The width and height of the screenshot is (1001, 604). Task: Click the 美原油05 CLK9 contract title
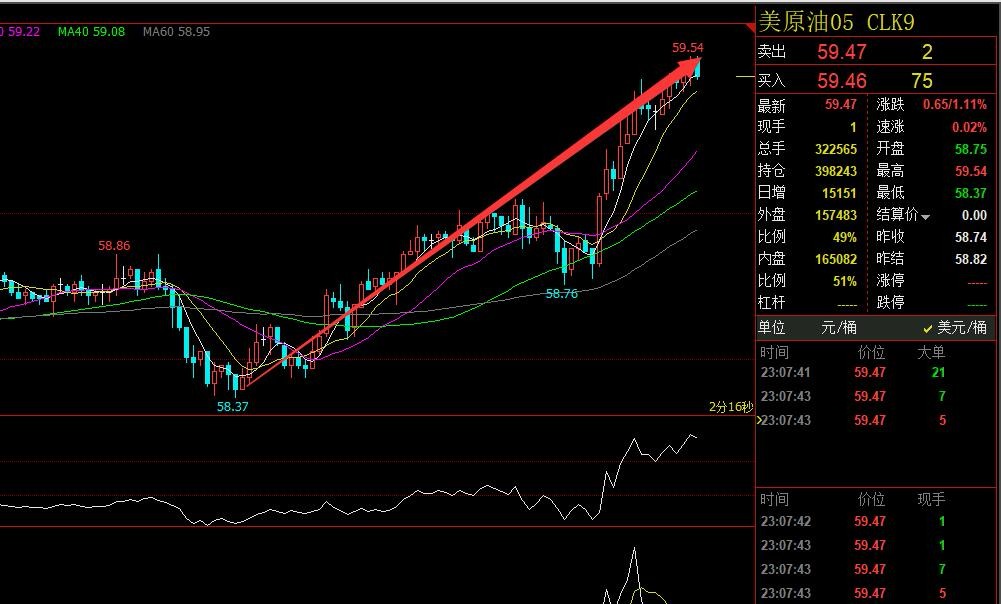(x=836, y=22)
